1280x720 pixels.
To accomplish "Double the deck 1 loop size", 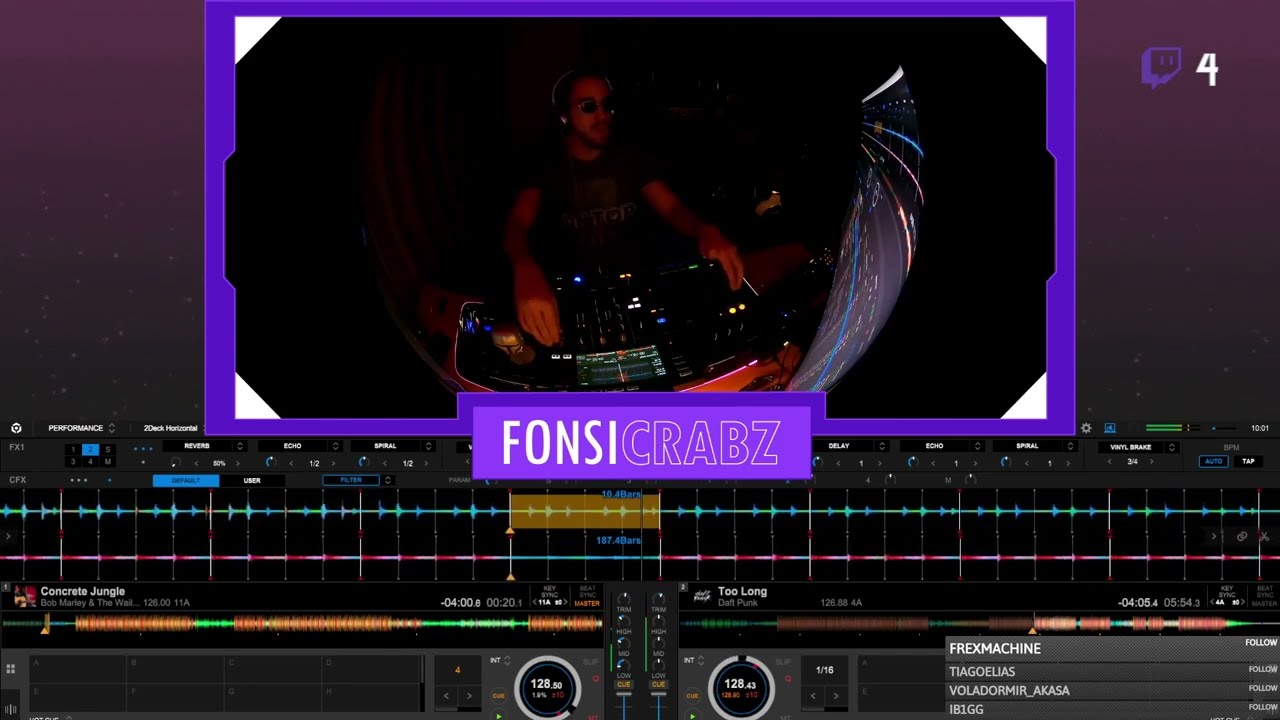I will coord(470,696).
